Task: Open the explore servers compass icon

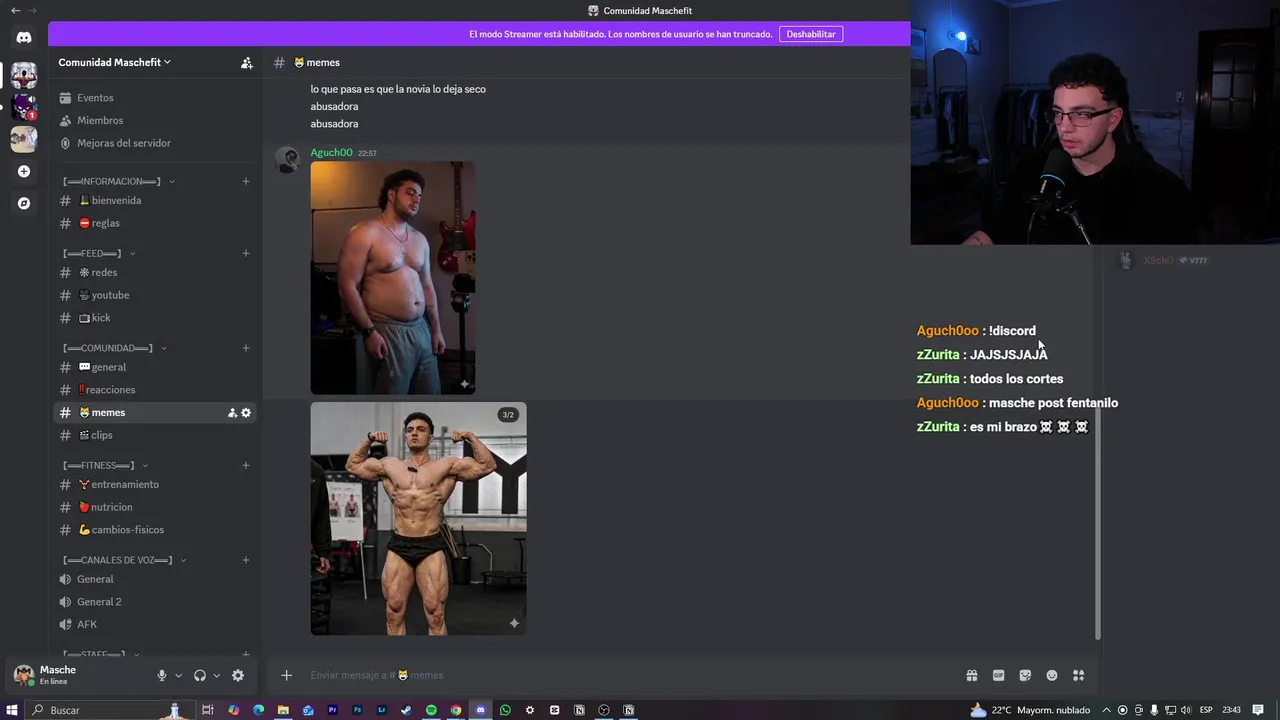Action: pos(24,203)
